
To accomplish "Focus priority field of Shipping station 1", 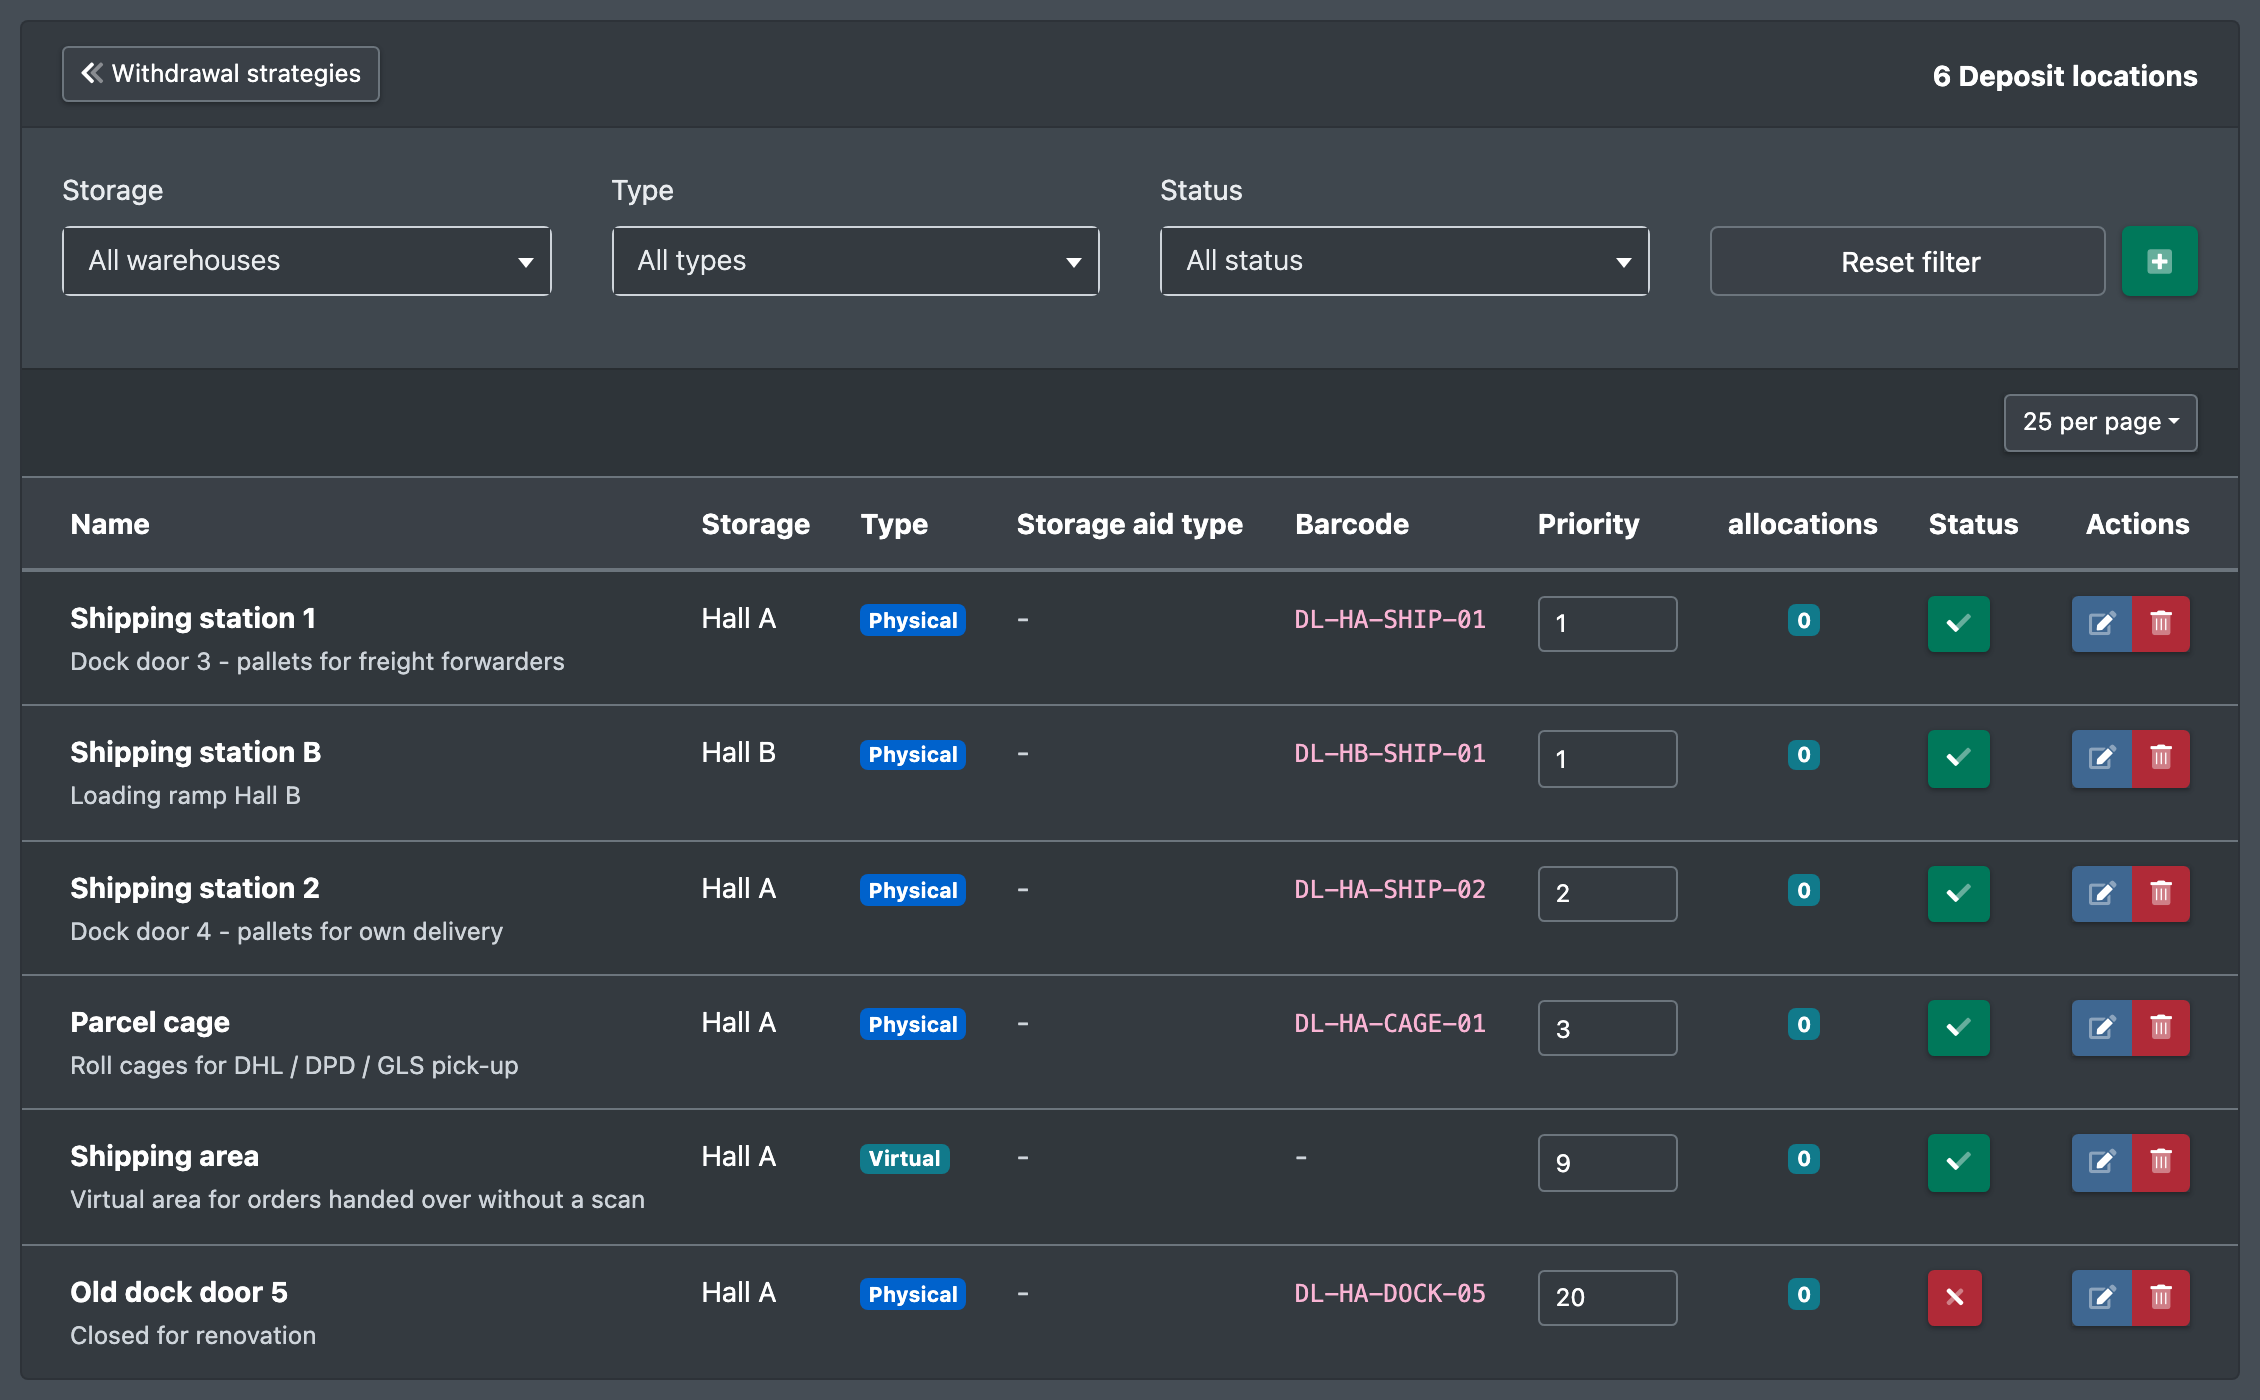I will (x=1607, y=624).
